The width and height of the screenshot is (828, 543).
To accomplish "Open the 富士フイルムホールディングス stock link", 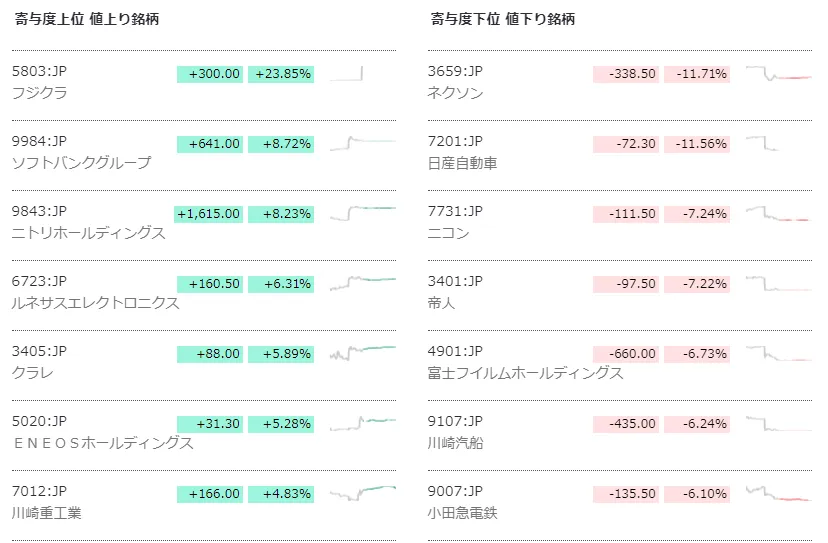I will click(525, 372).
